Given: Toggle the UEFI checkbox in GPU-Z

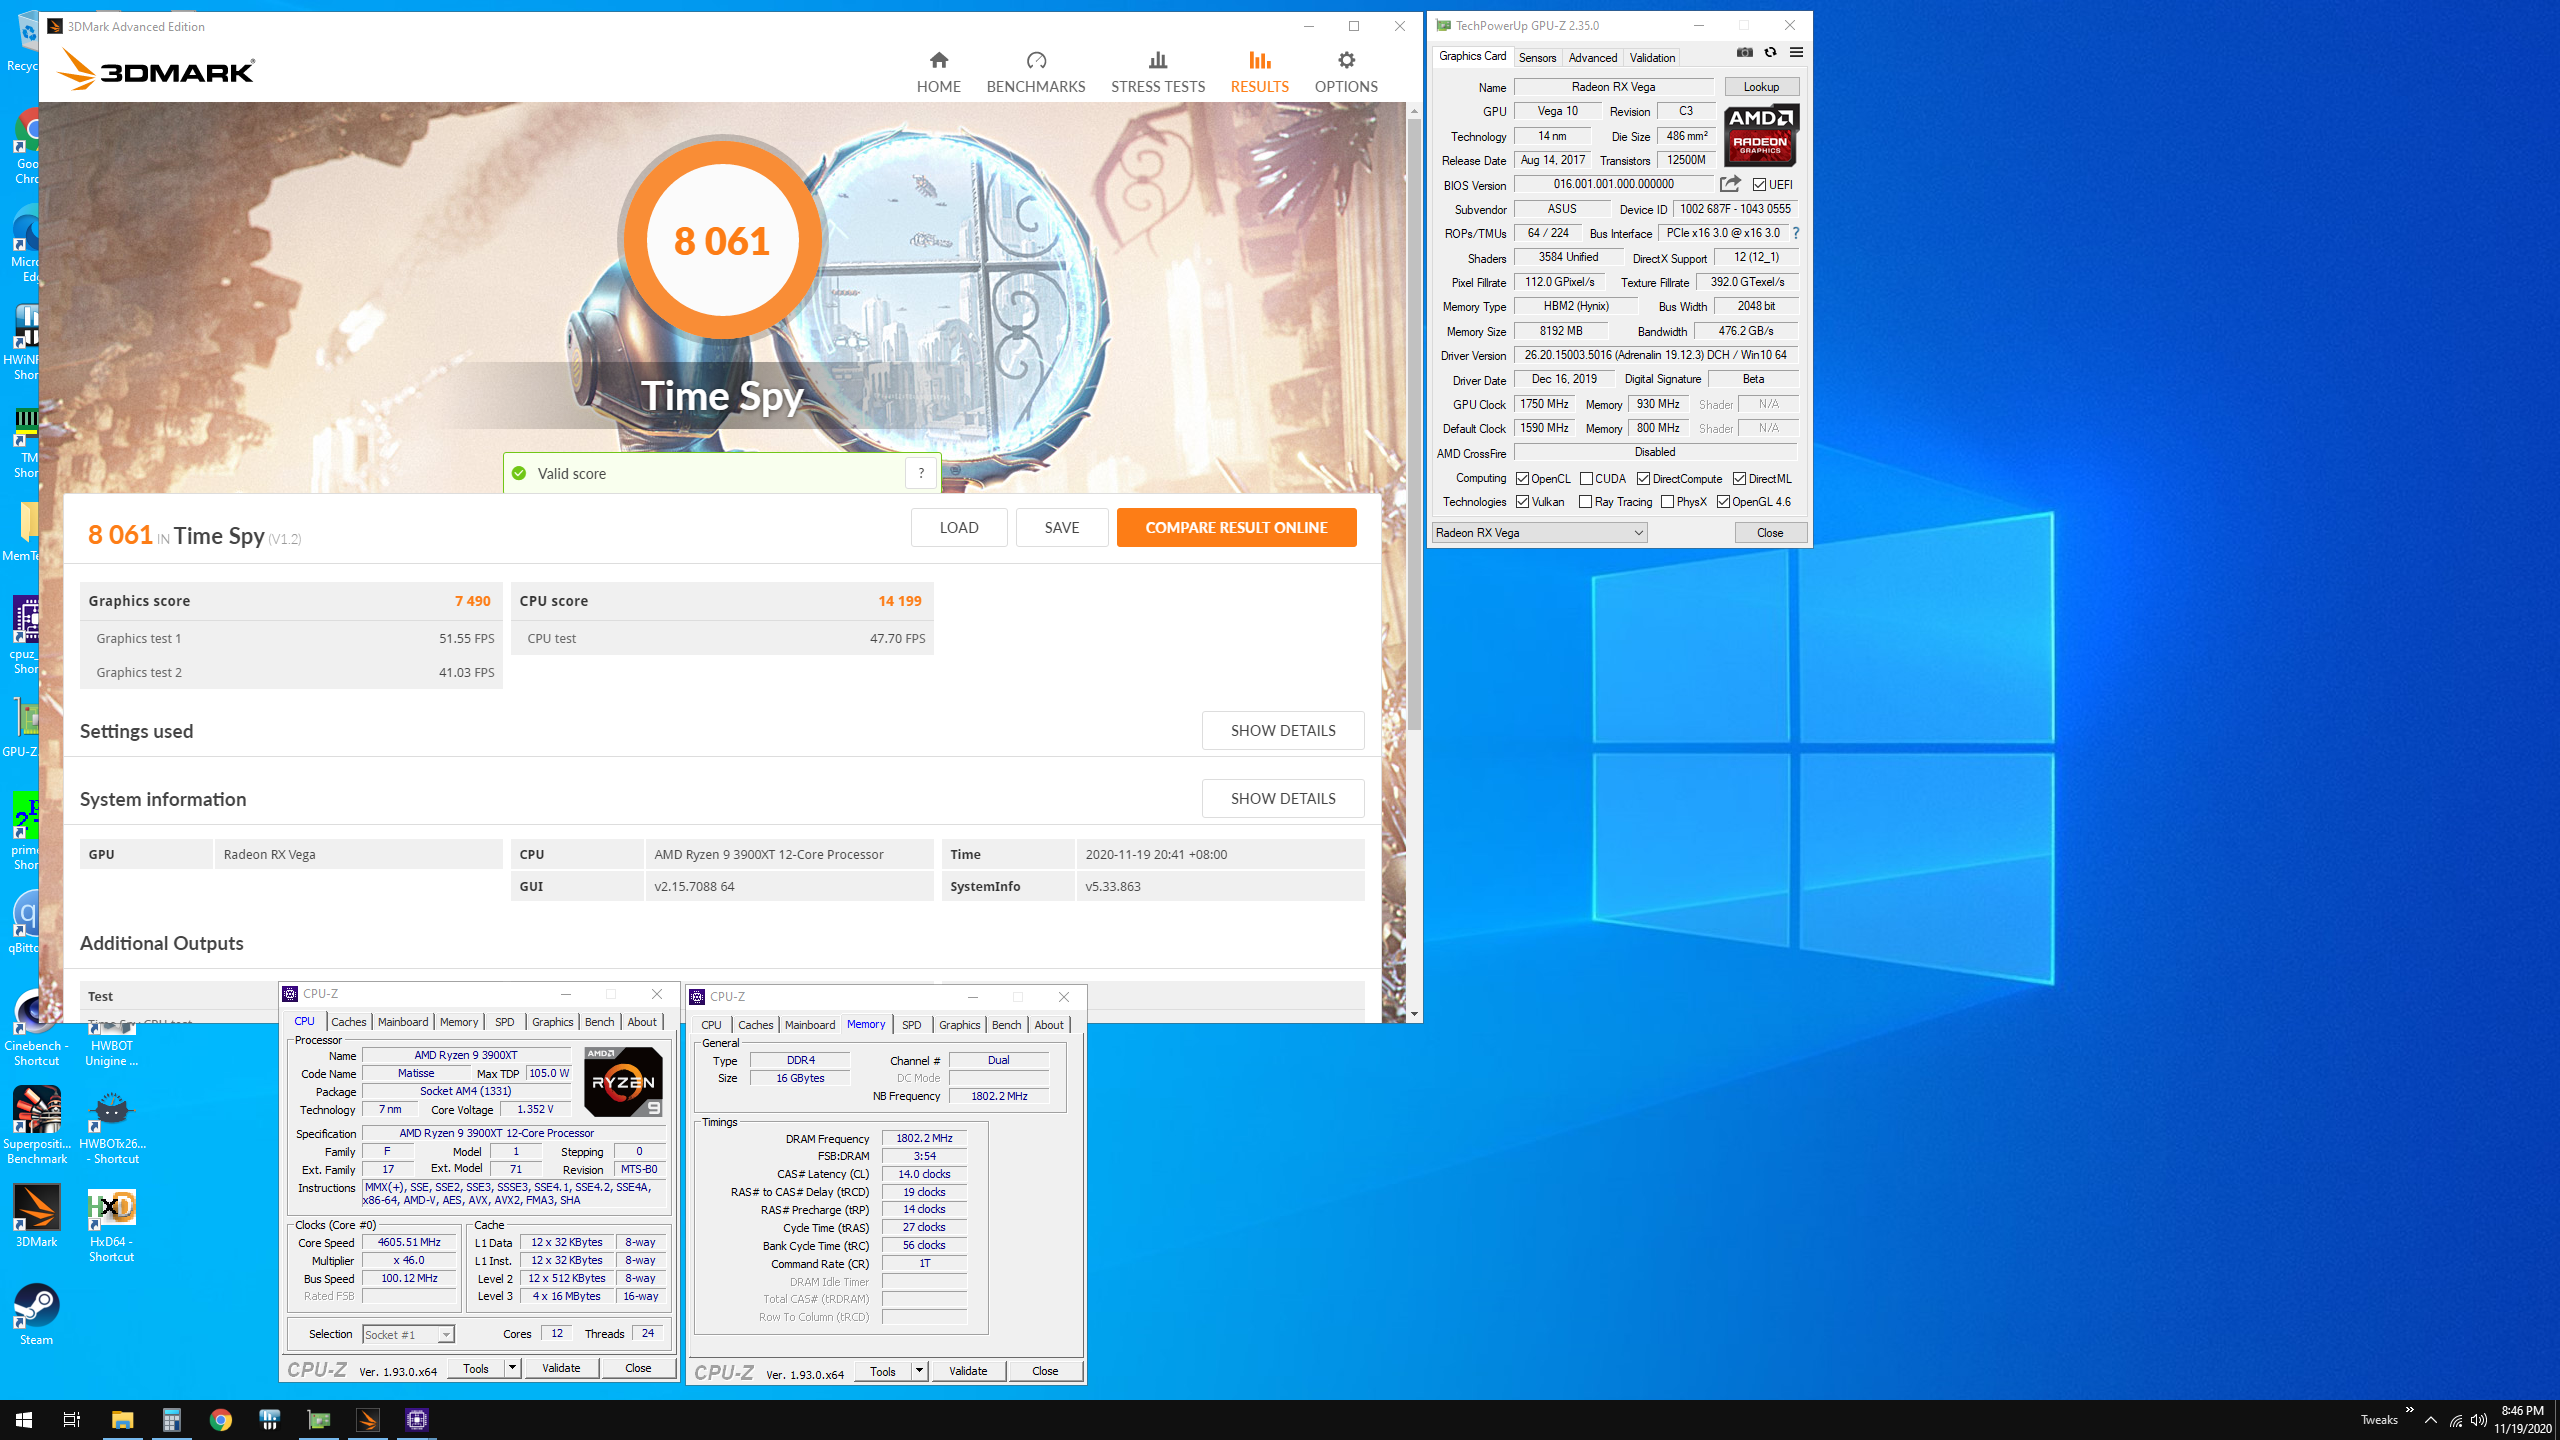Looking at the screenshot, I should (x=1759, y=185).
